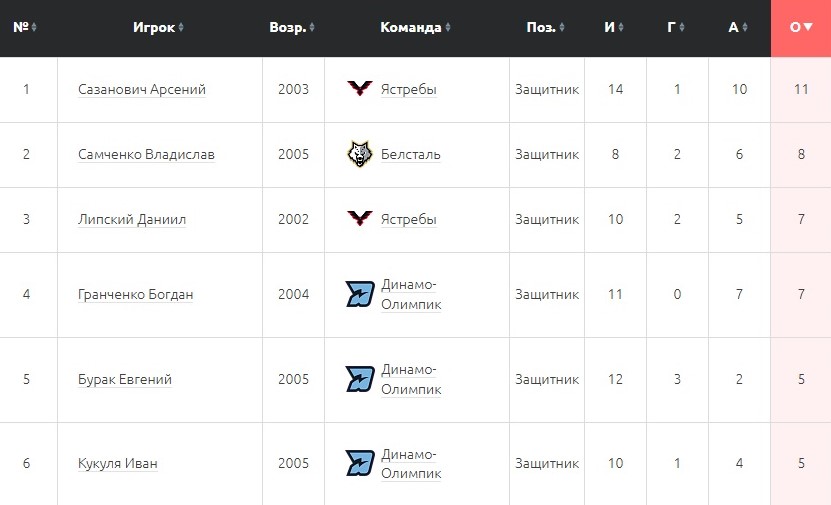The height and width of the screenshot is (505, 831).
Task: Open Бурак Евгений player link
Action: pyautogui.click(x=125, y=379)
